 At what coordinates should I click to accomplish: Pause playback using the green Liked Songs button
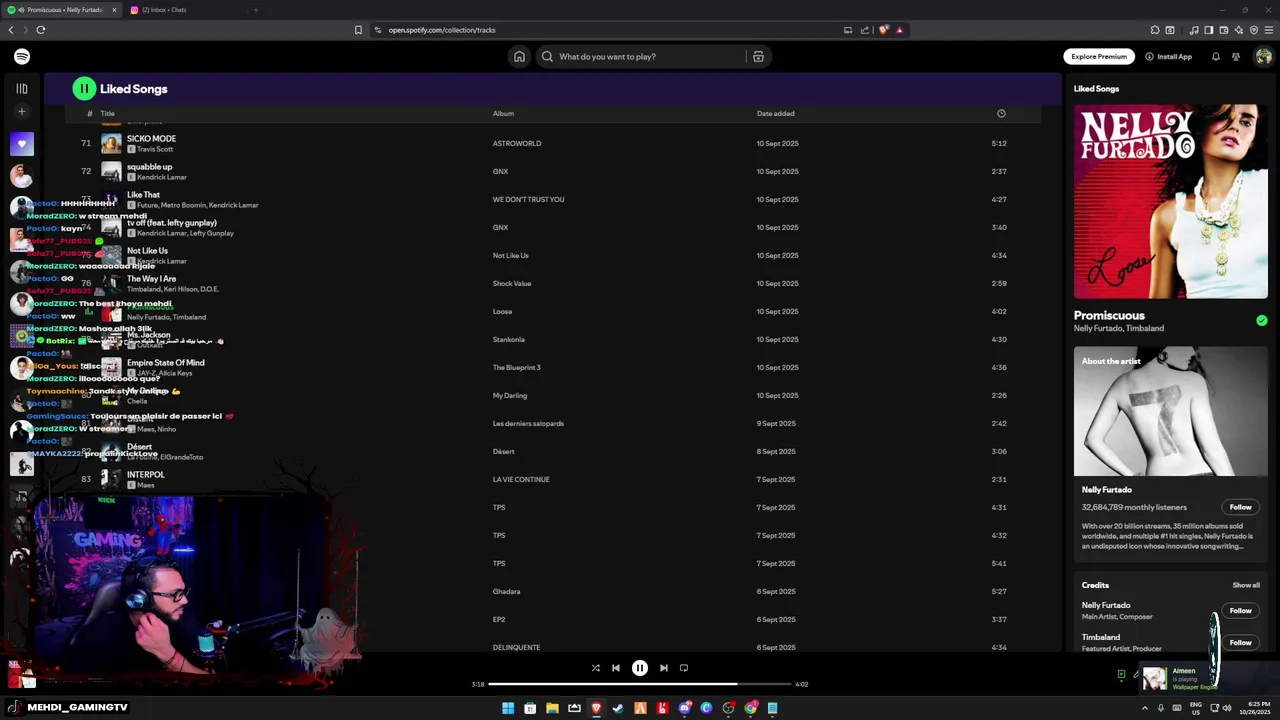click(84, 89)
